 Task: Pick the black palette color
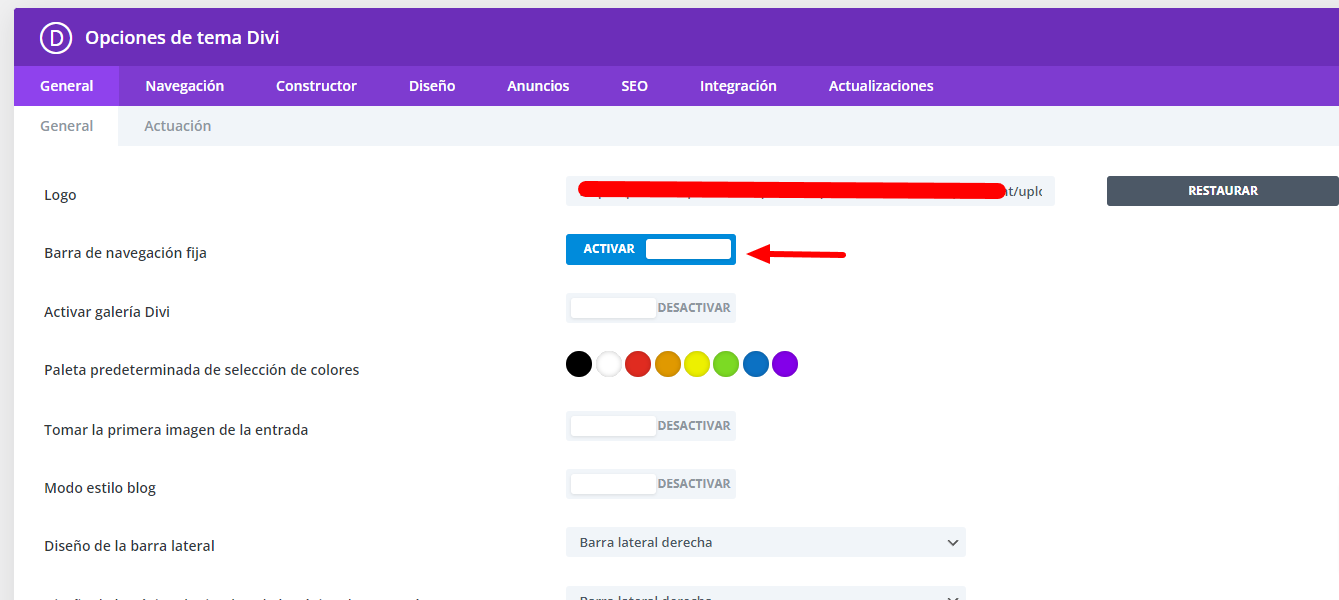click(x=579, y=364)
